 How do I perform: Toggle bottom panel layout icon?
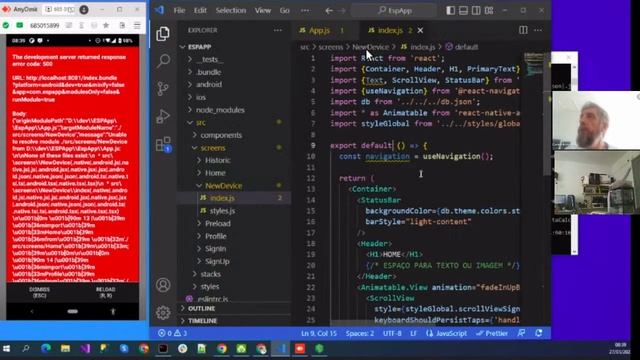463,11
